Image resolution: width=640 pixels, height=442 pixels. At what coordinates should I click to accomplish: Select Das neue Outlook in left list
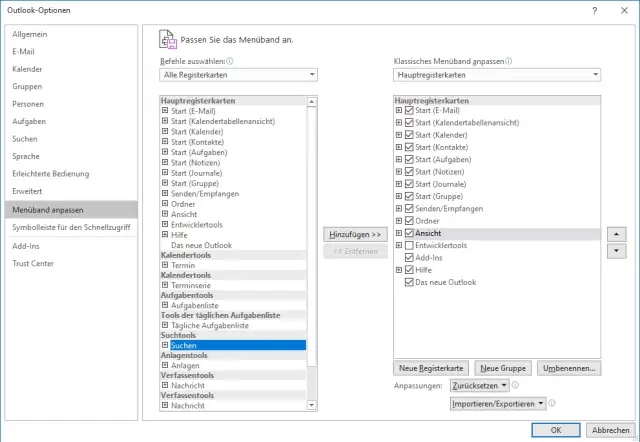(x=201, y=245)
